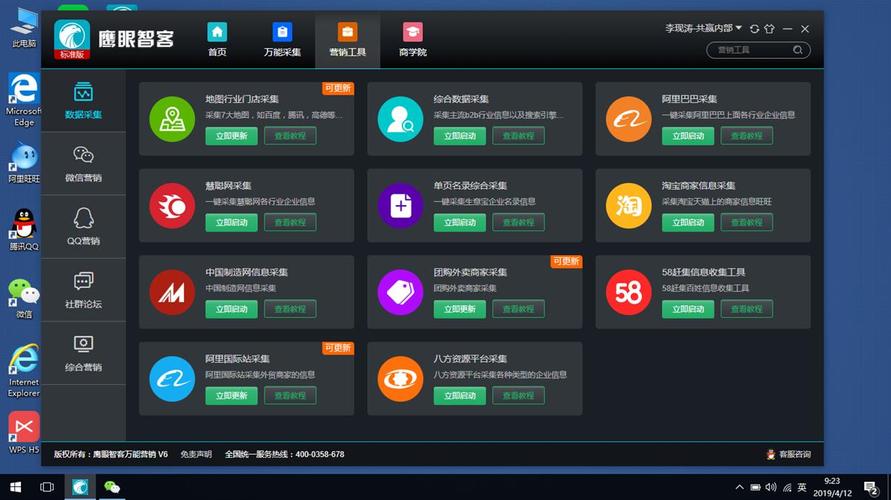Open 客服咨询 in the footer

point(789,454)
